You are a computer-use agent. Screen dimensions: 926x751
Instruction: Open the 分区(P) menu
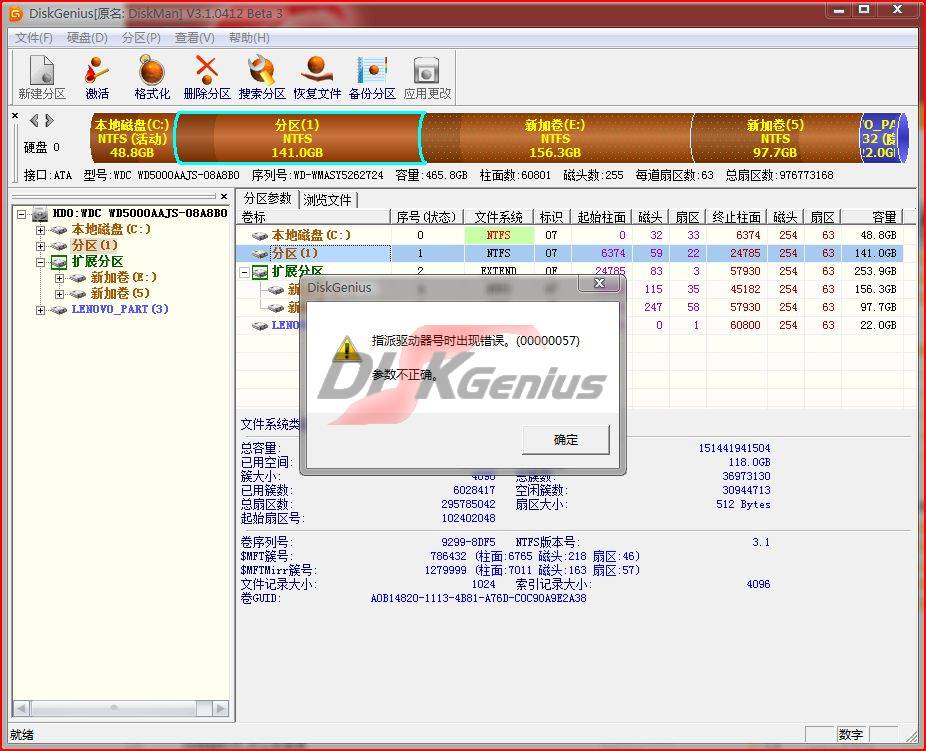(x=141, y=38)
